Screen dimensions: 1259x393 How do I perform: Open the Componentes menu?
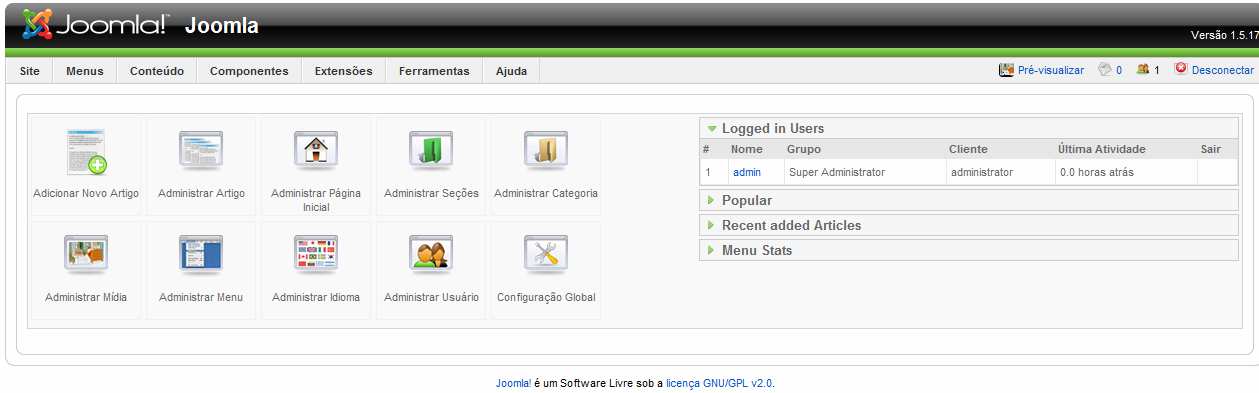(249, 71)
